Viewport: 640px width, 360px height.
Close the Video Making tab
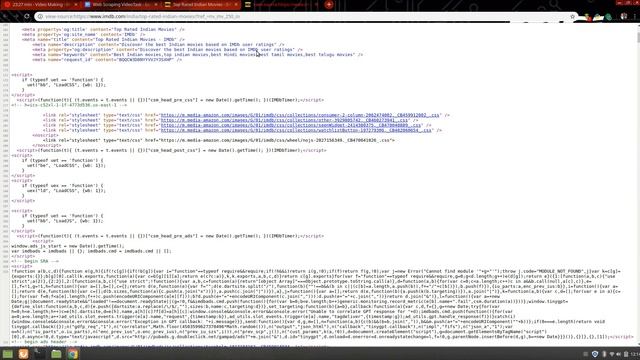coord(76,4)
